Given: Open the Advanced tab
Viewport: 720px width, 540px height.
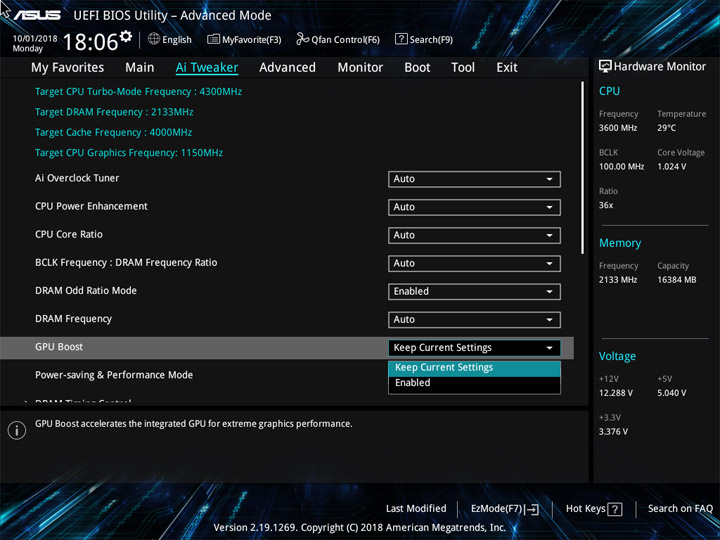Looking at the screenshot, I should (287, 68).
